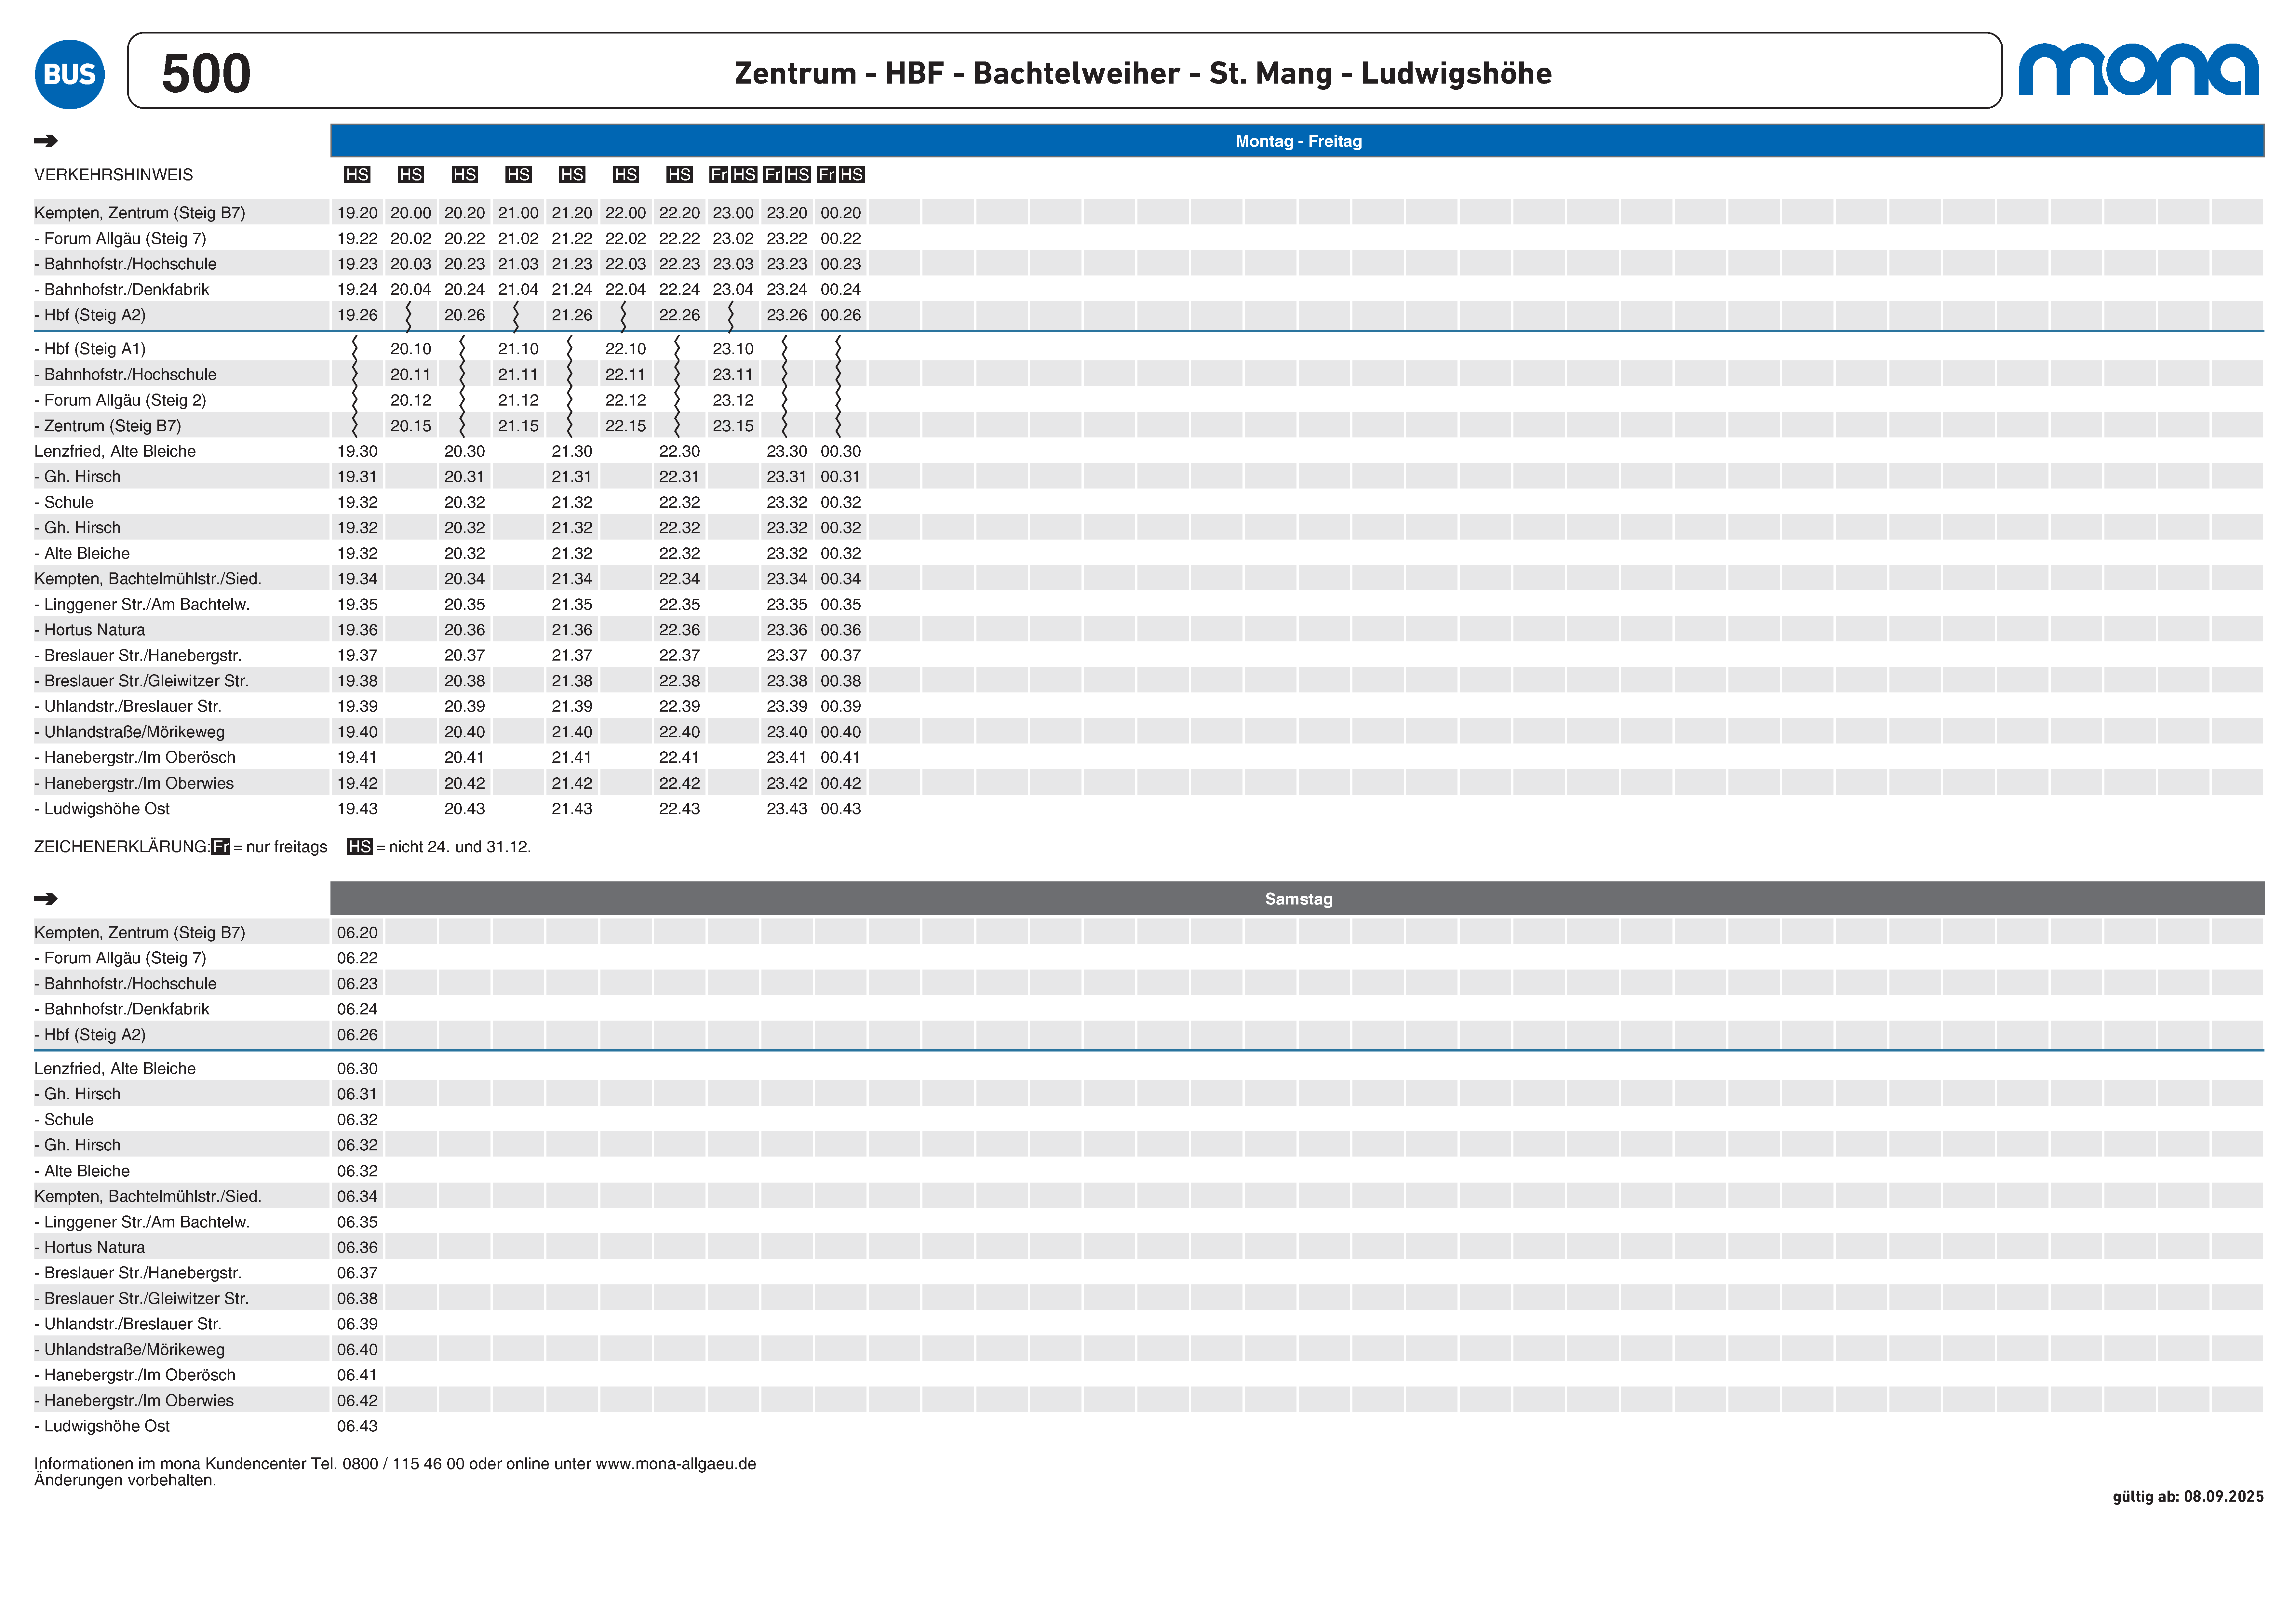
Task: Click the 06.43 Saturday arrival at Ludwigshöhe Ost
Action: [357, 1426]
